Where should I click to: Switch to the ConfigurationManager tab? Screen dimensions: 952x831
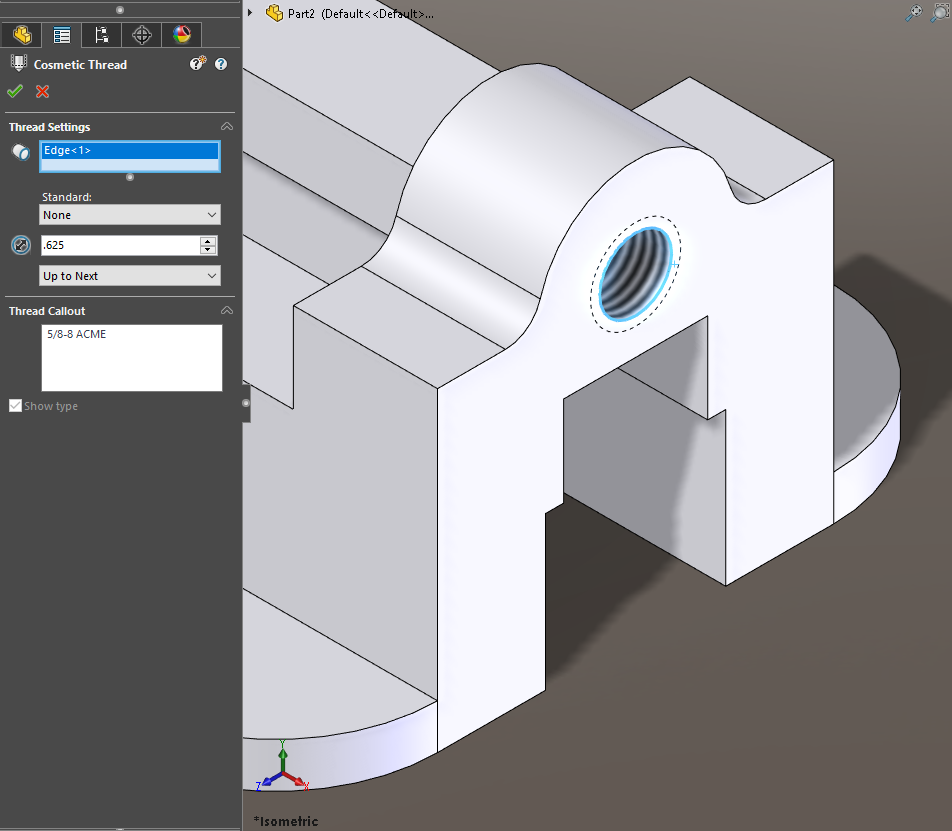click(x=101, y=35)
